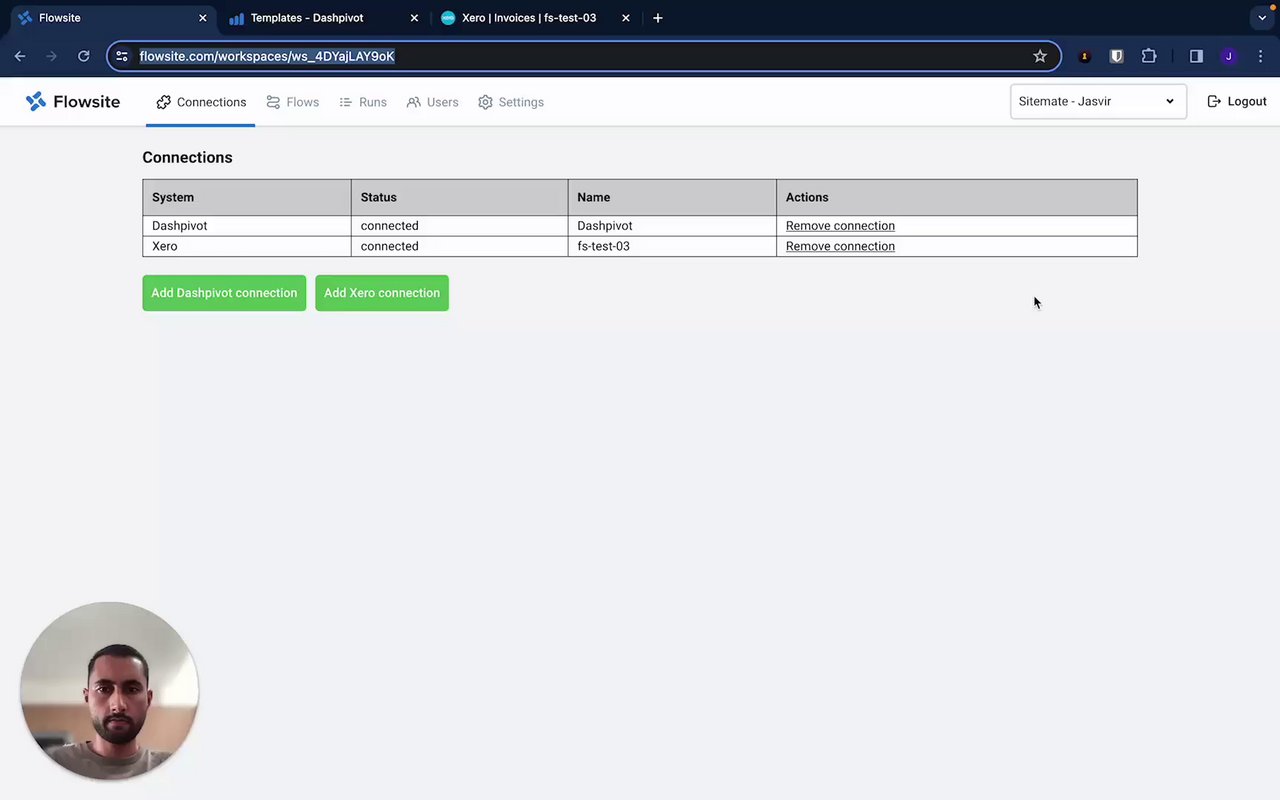Screen dimensions: 1280x800
Task: Click the Connections puzzle icon in nav
Action: 164,102
